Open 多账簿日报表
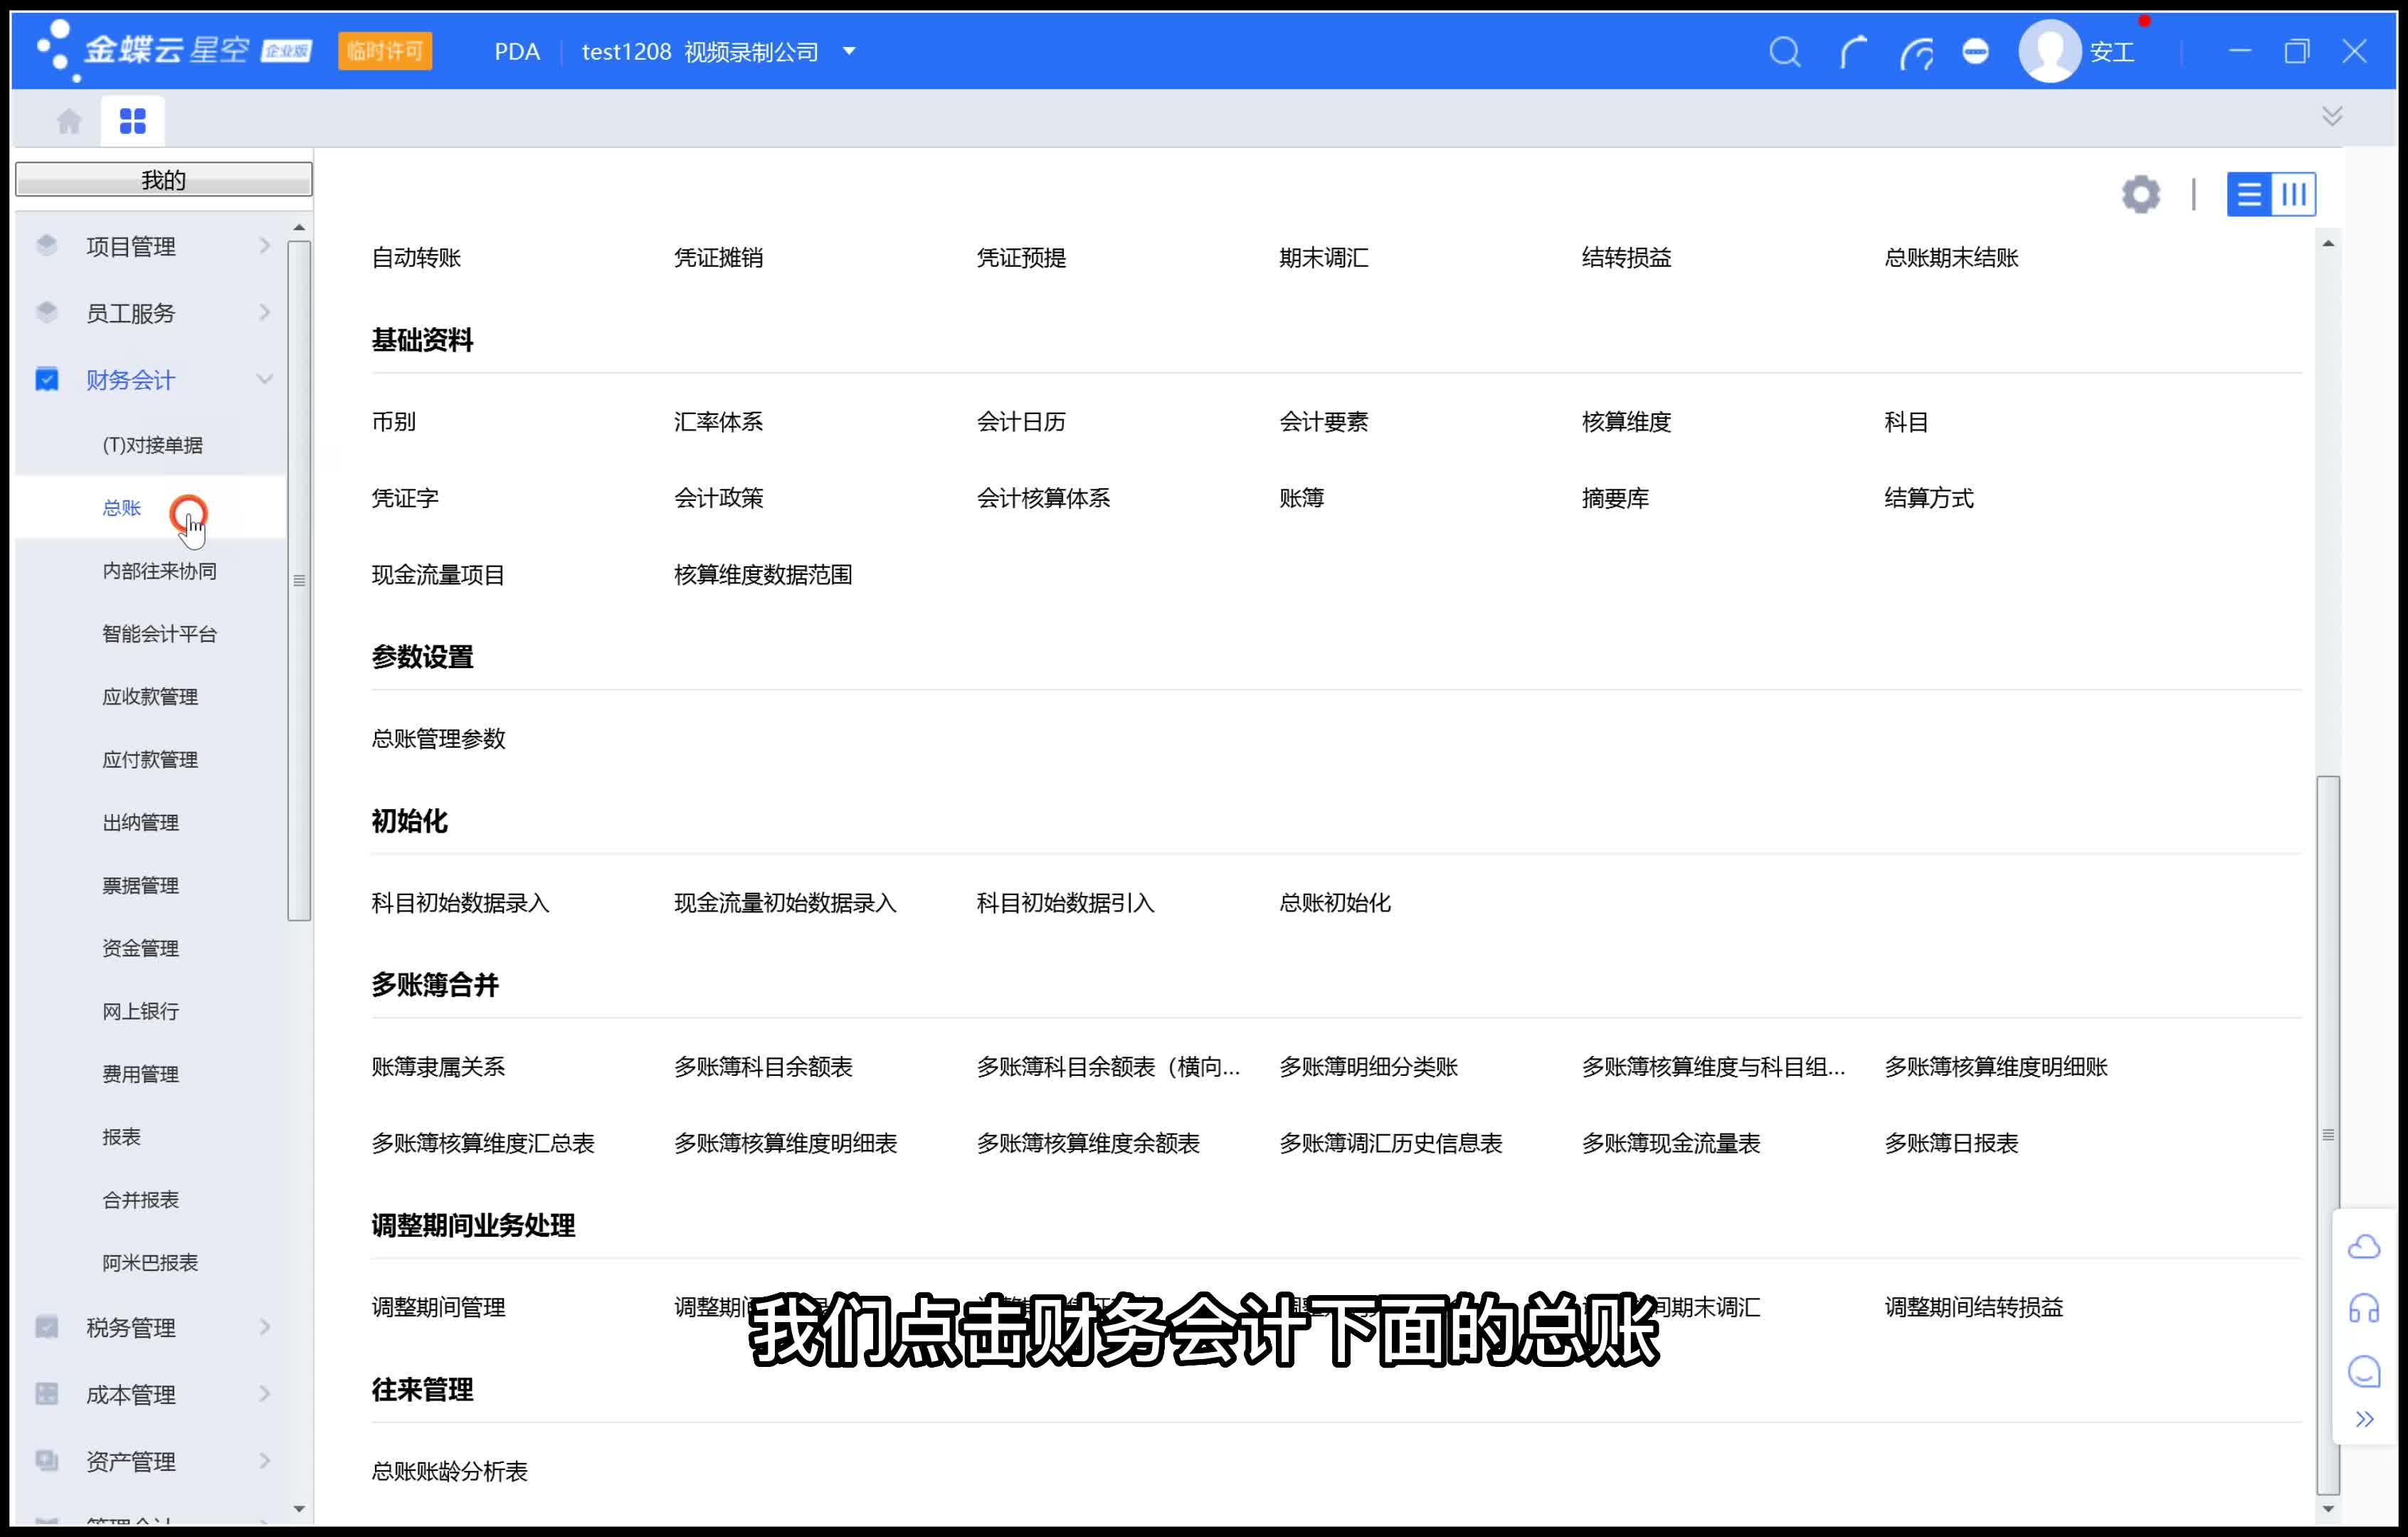Viewport: 2408px width, 1537px height. pos(1951,1143)
